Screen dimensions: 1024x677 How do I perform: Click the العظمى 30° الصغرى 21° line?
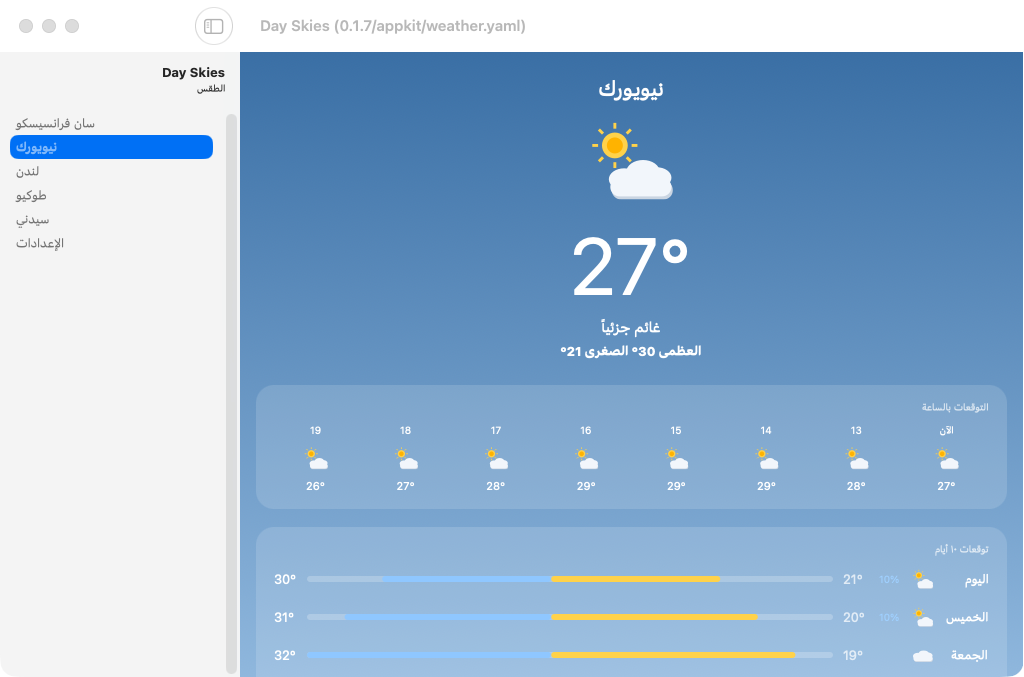click(x=631, y=351)
